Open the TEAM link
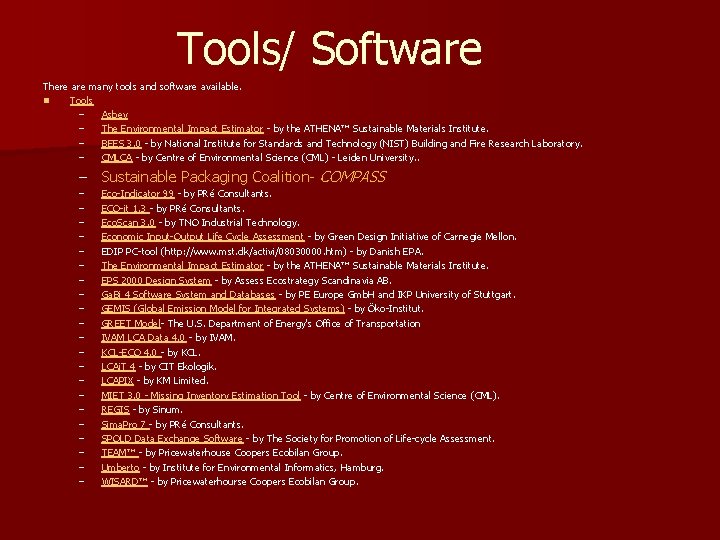The height and width of the screenshot is (540, 720). pyautogui.click(x=119, y=453)
